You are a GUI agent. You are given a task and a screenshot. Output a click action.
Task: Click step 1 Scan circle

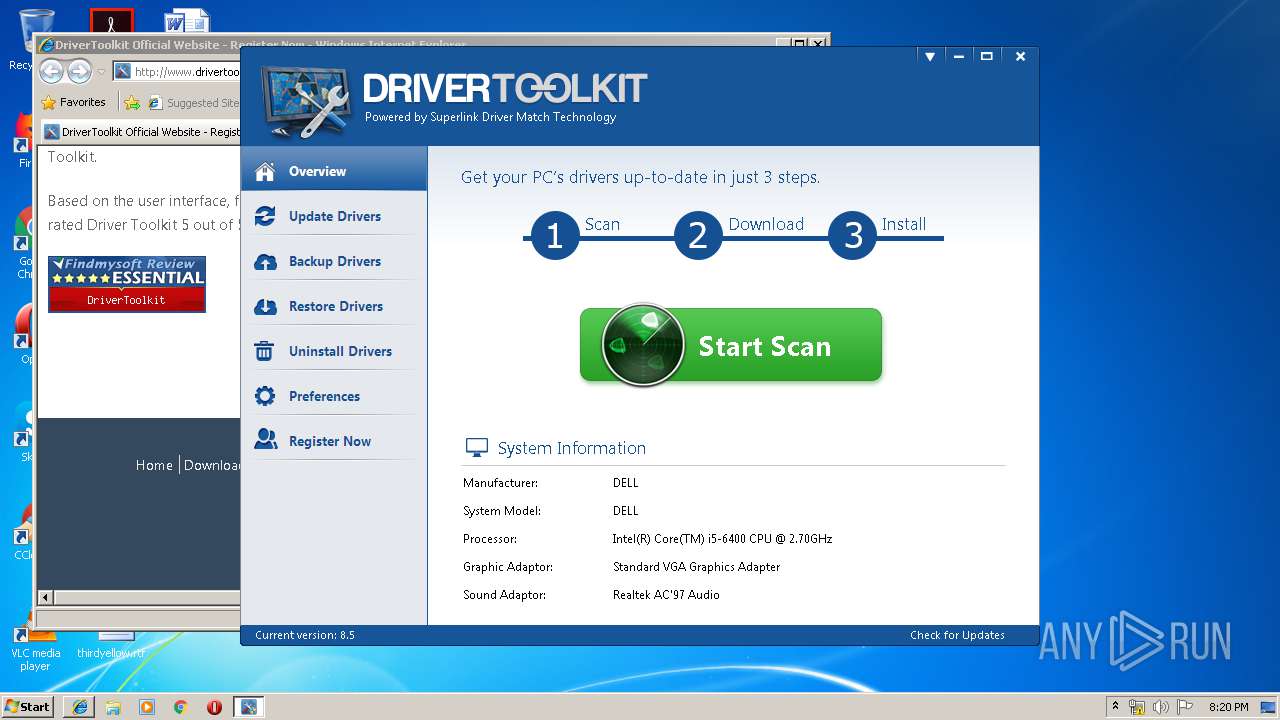pyautogui.click(x=555, y=236)
